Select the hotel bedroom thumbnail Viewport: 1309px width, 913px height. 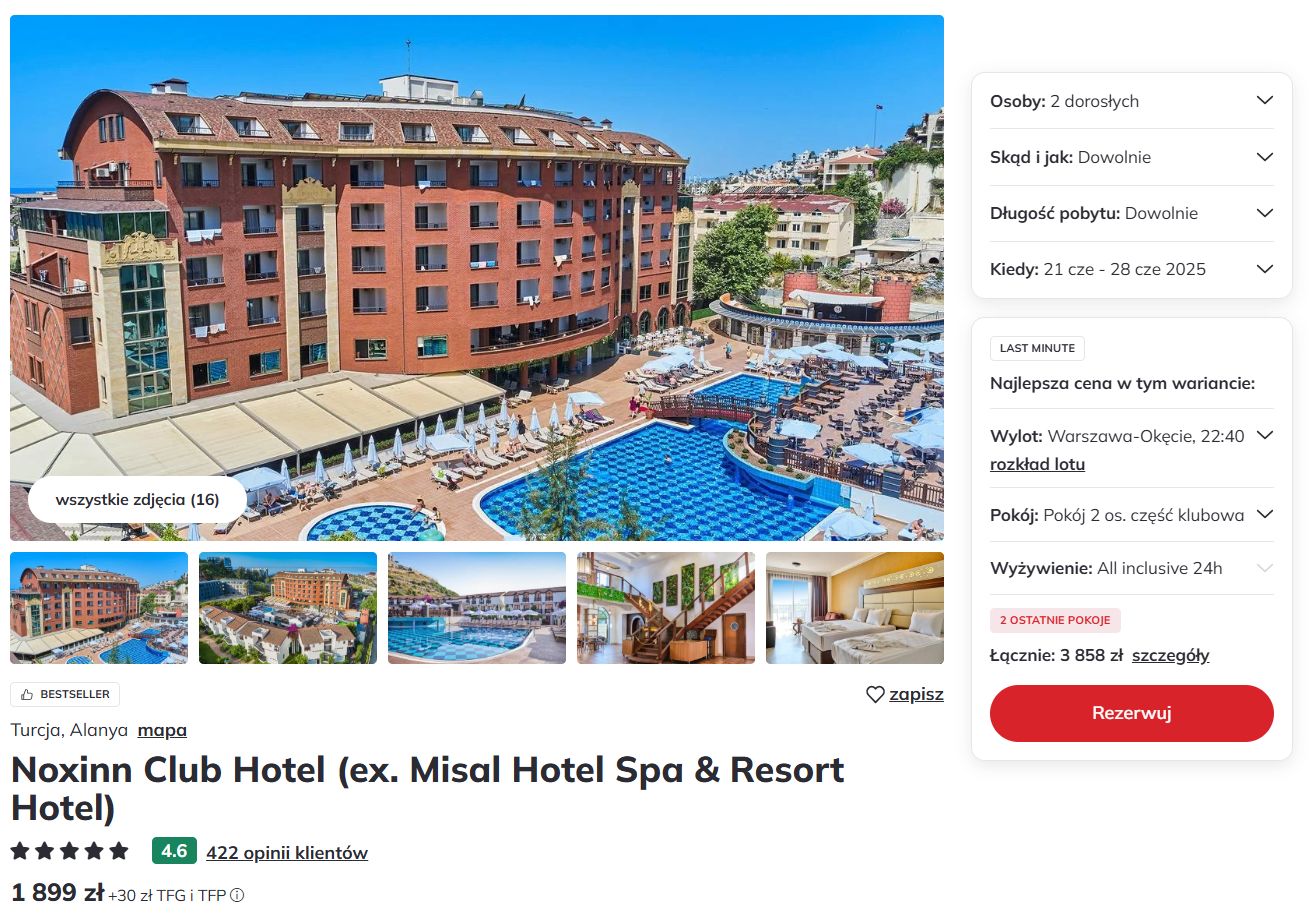point(855,608)
